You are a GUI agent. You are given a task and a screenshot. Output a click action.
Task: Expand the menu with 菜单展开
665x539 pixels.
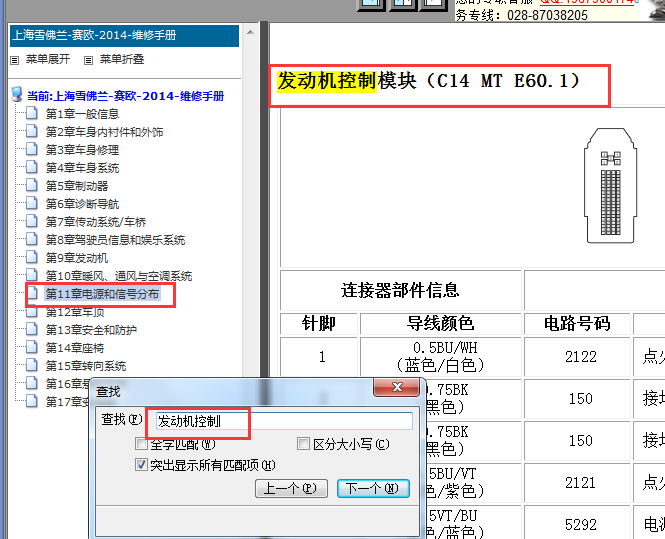pyautogui.click(x=48, y=59)
